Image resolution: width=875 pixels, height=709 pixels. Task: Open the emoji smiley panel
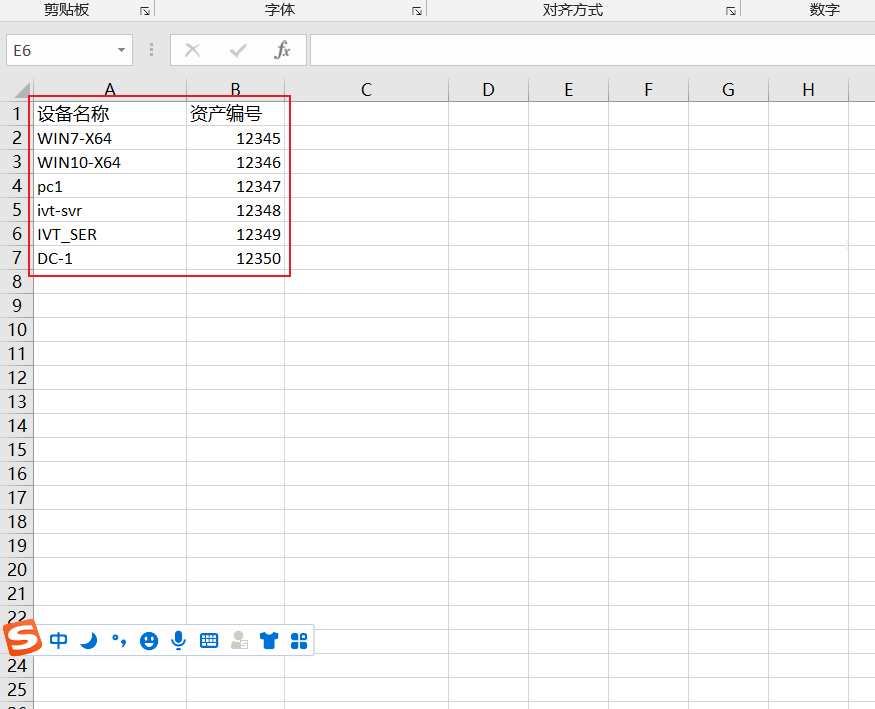(149, 641)
